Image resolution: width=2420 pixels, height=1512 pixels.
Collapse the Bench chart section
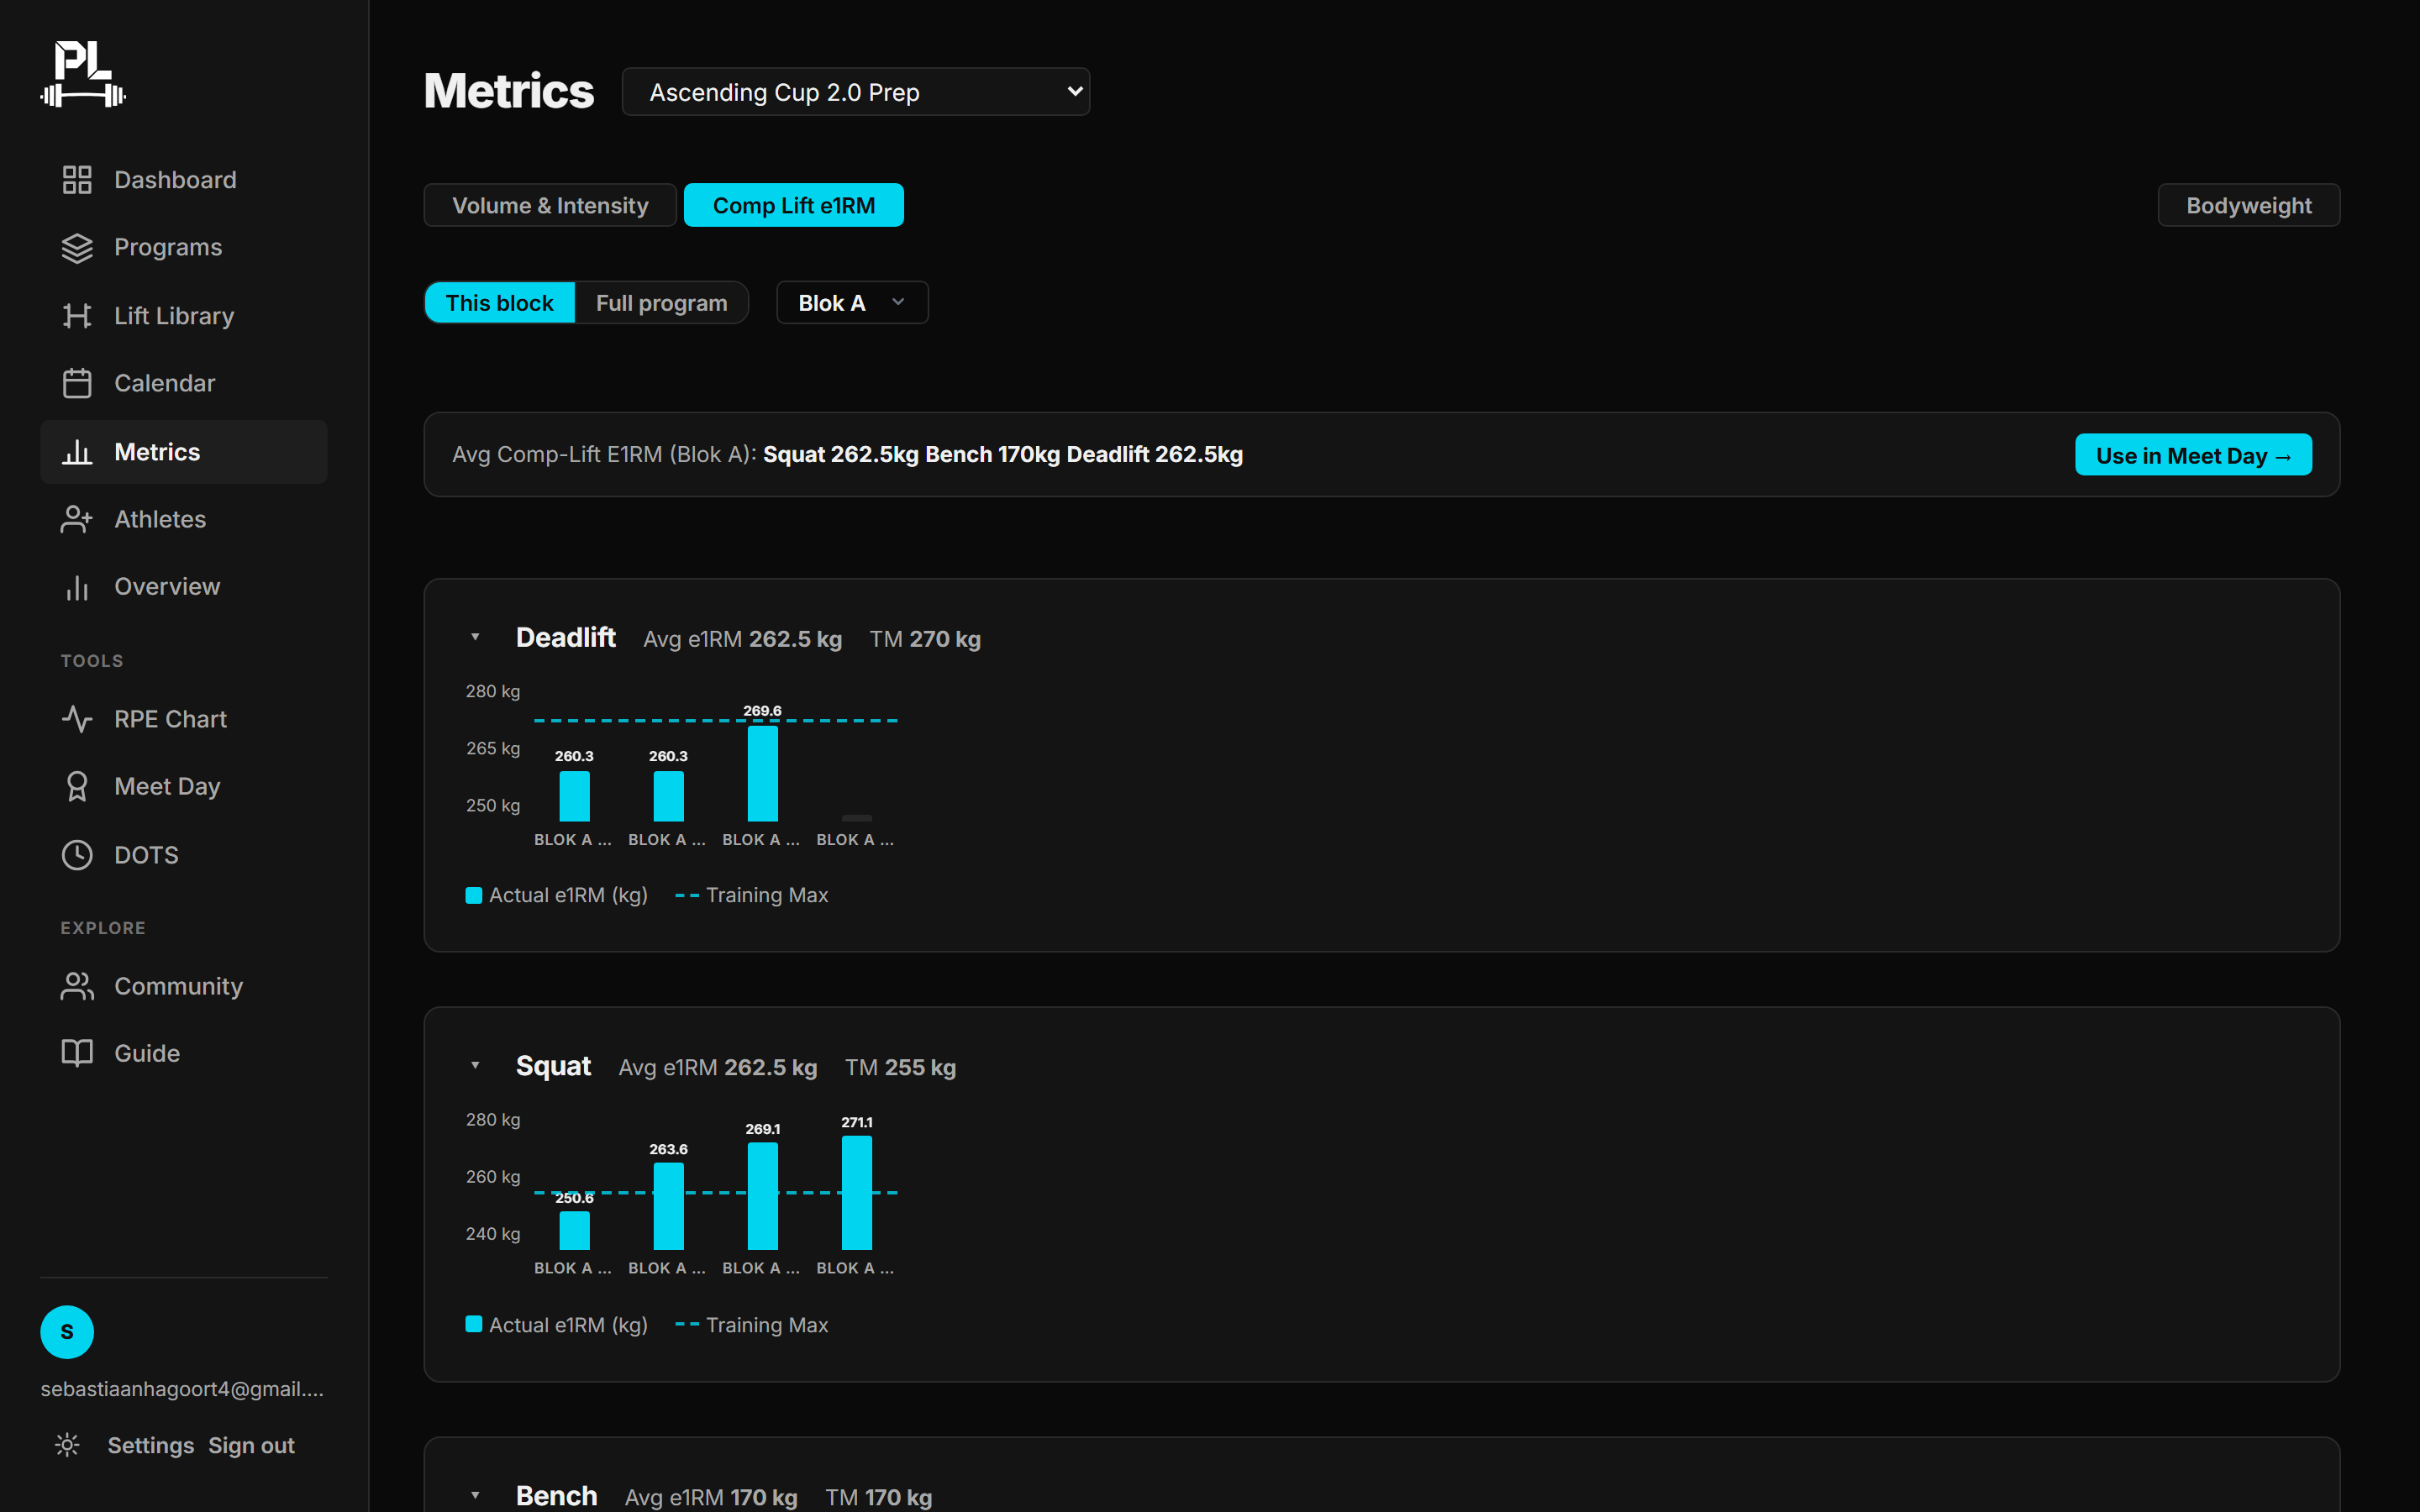(475, 1496)
